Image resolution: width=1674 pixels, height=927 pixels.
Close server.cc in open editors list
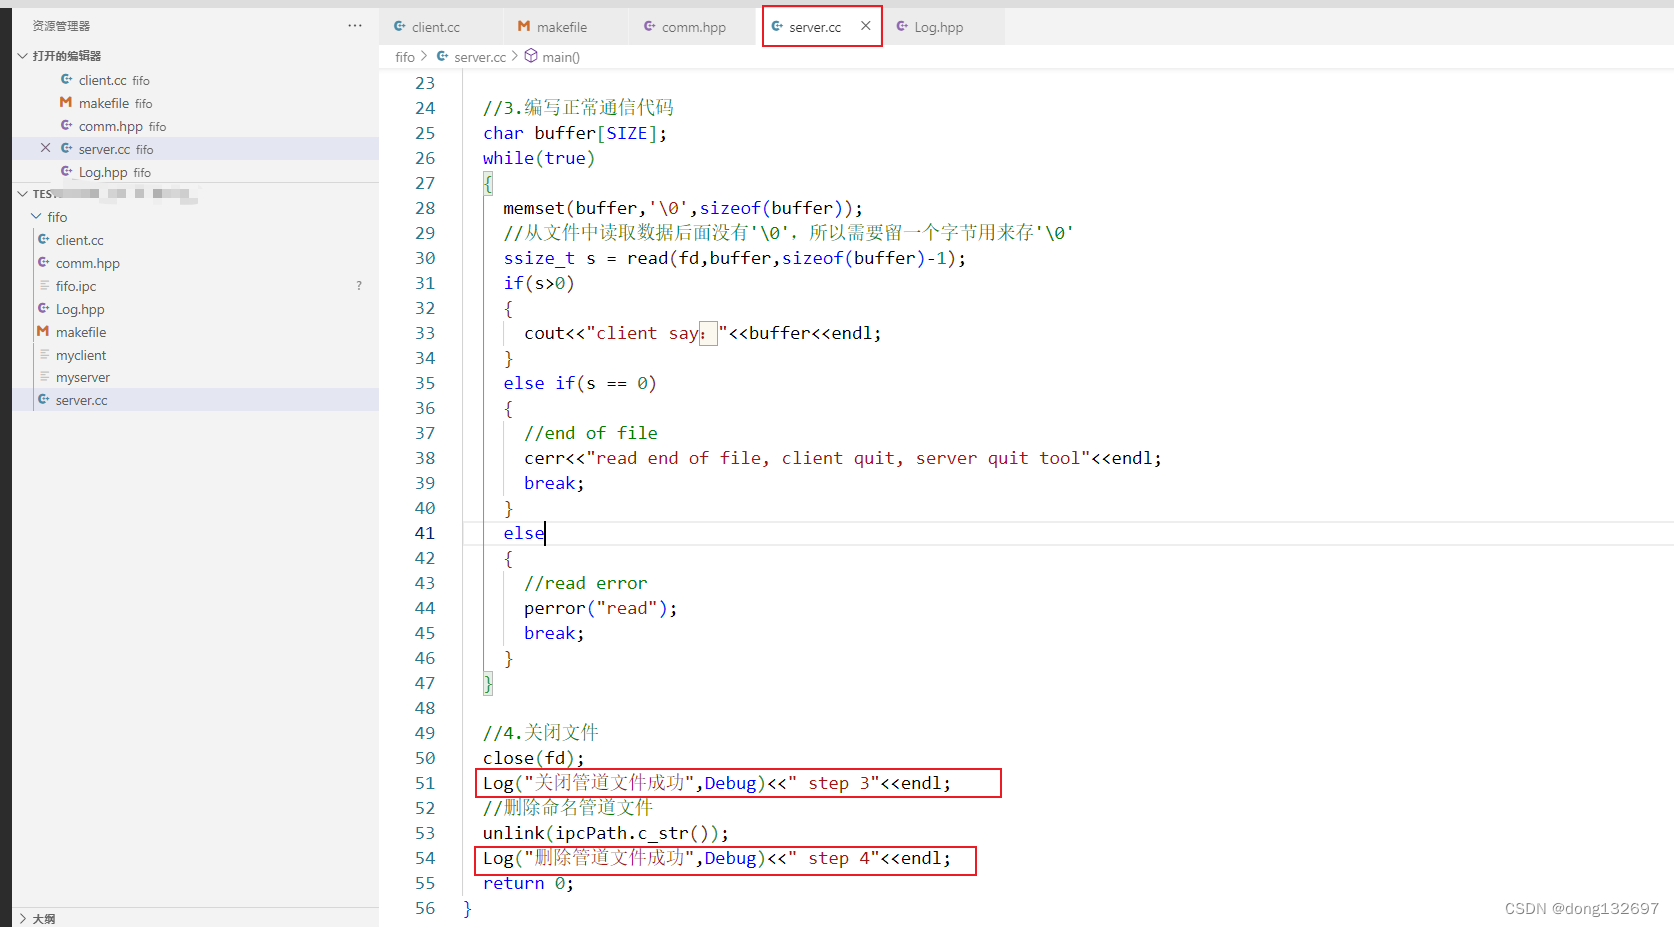pos(45,148)
